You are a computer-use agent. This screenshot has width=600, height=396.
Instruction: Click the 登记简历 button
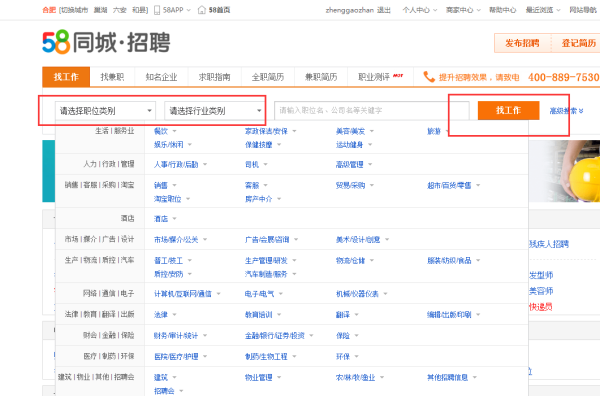578,43
